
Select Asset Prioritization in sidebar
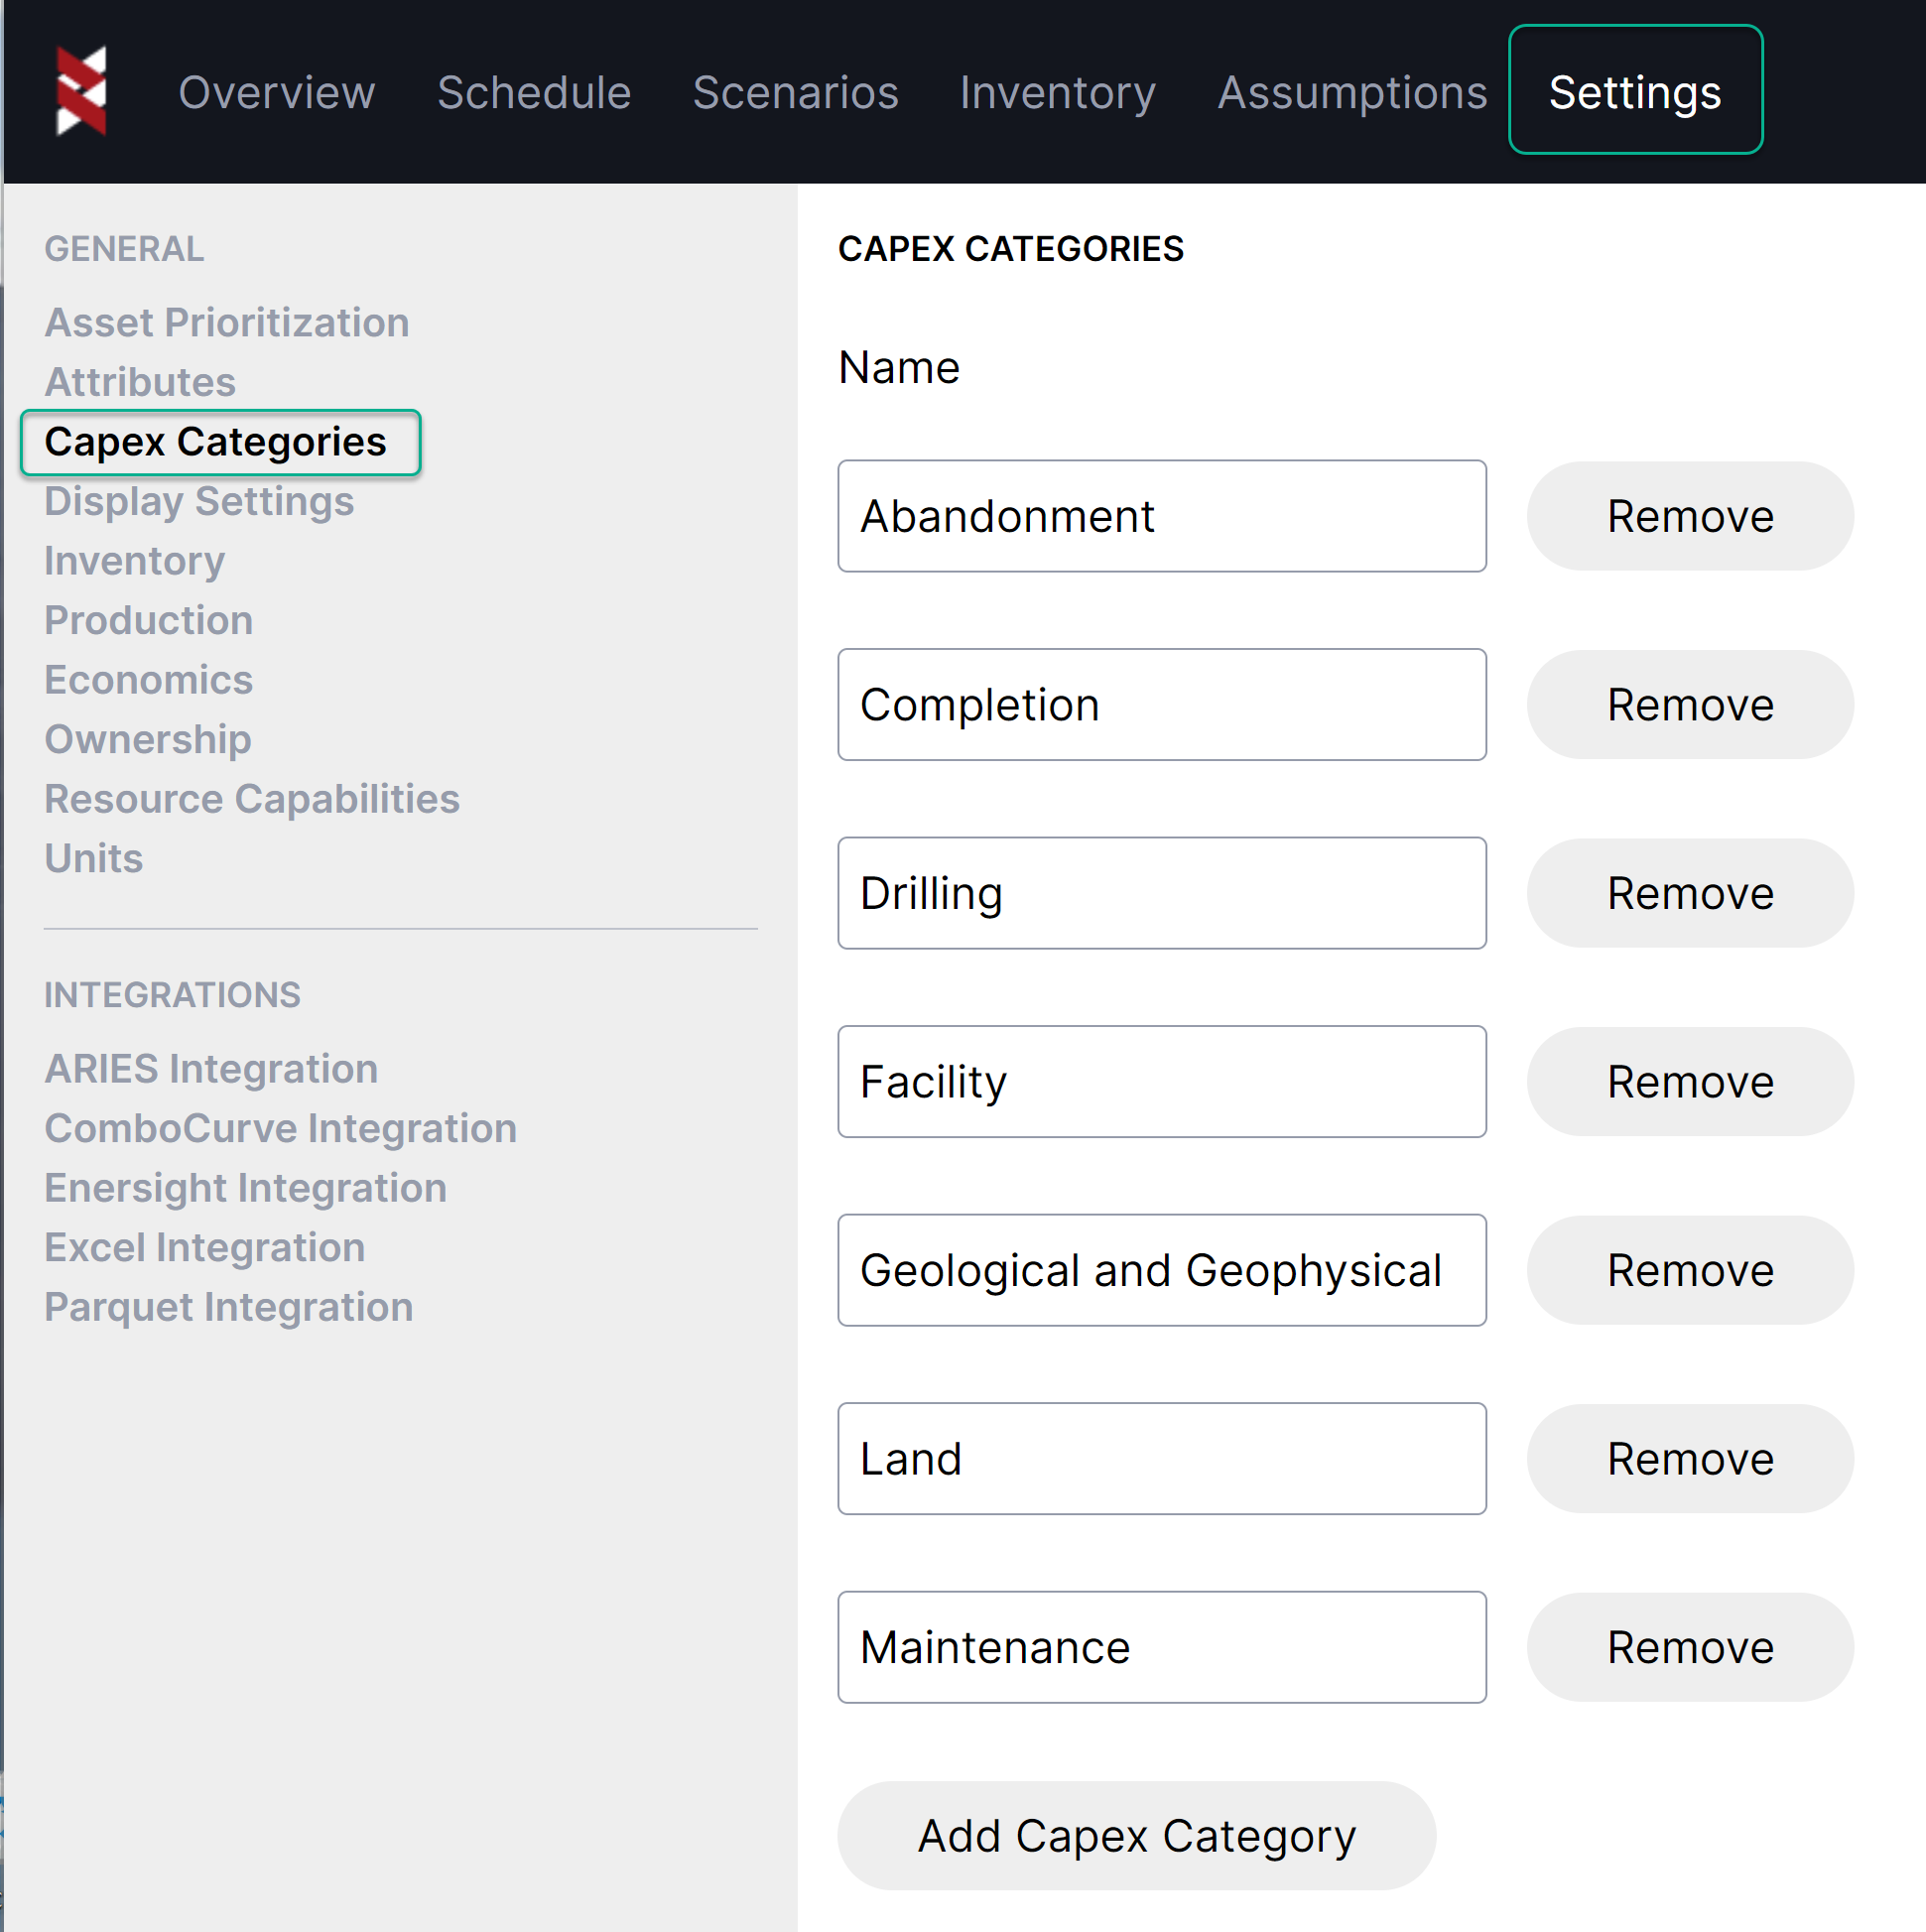(227, 323)
